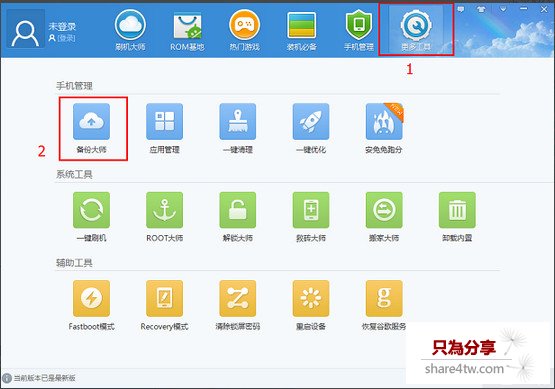The width and height of the screenshot is (555, 389).
Task: Open 卸载内置 trash can tool
Action: click(457, 210)
